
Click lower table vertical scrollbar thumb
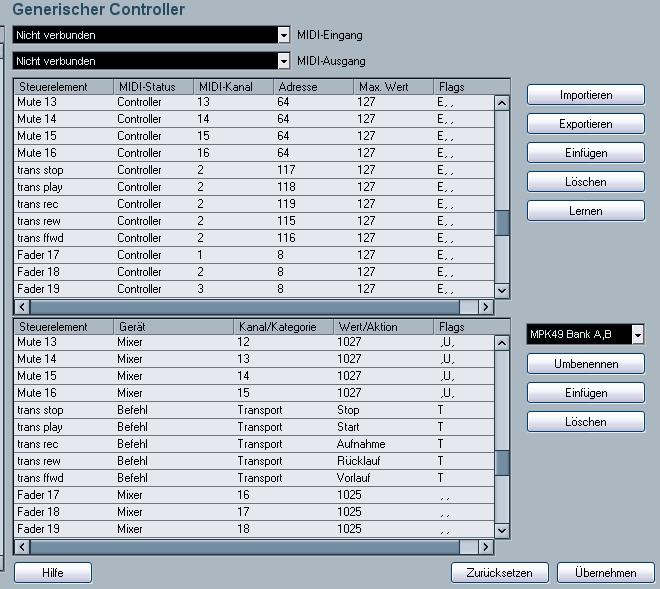point(502,463)
